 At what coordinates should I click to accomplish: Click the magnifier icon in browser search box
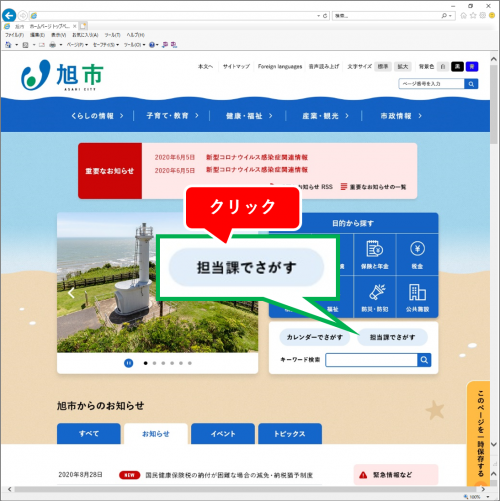[x=444, y=16]
